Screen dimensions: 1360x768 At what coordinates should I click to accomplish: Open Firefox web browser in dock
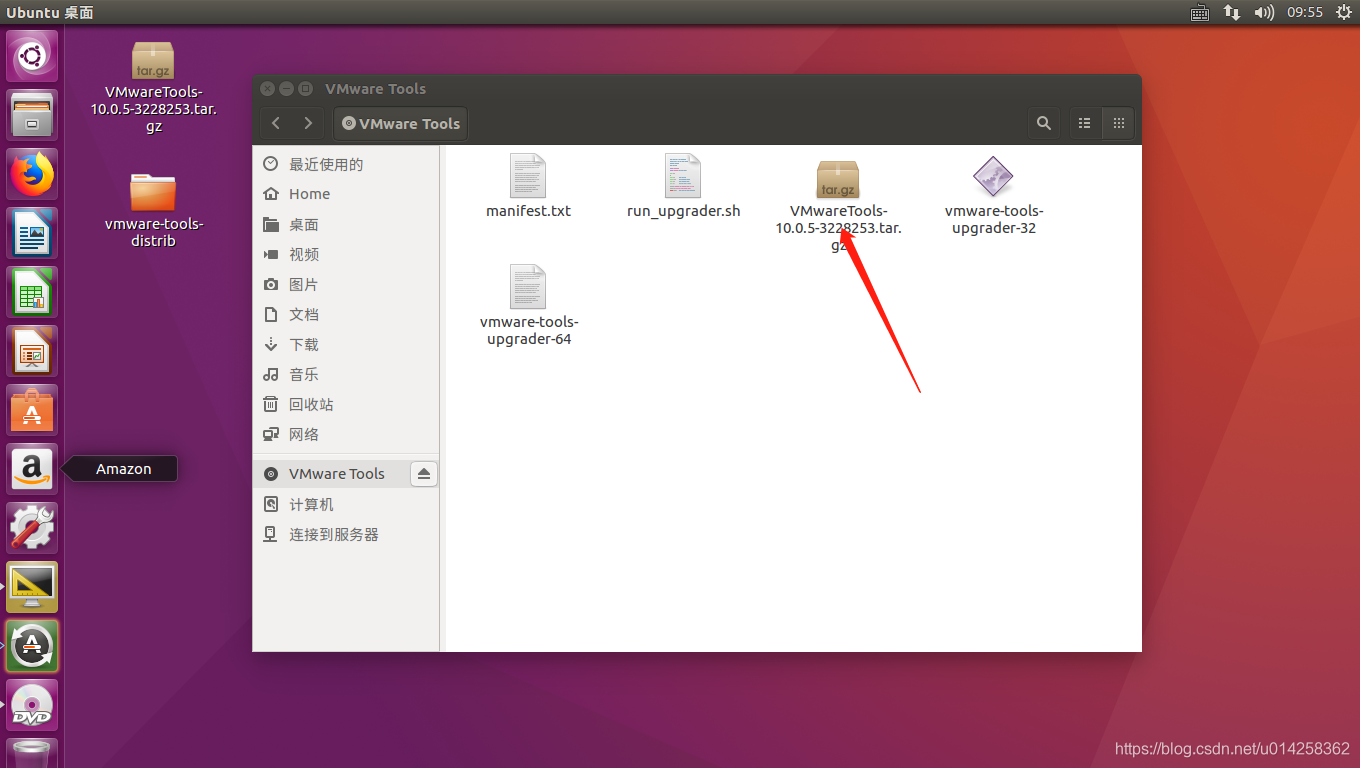[32, 174]
